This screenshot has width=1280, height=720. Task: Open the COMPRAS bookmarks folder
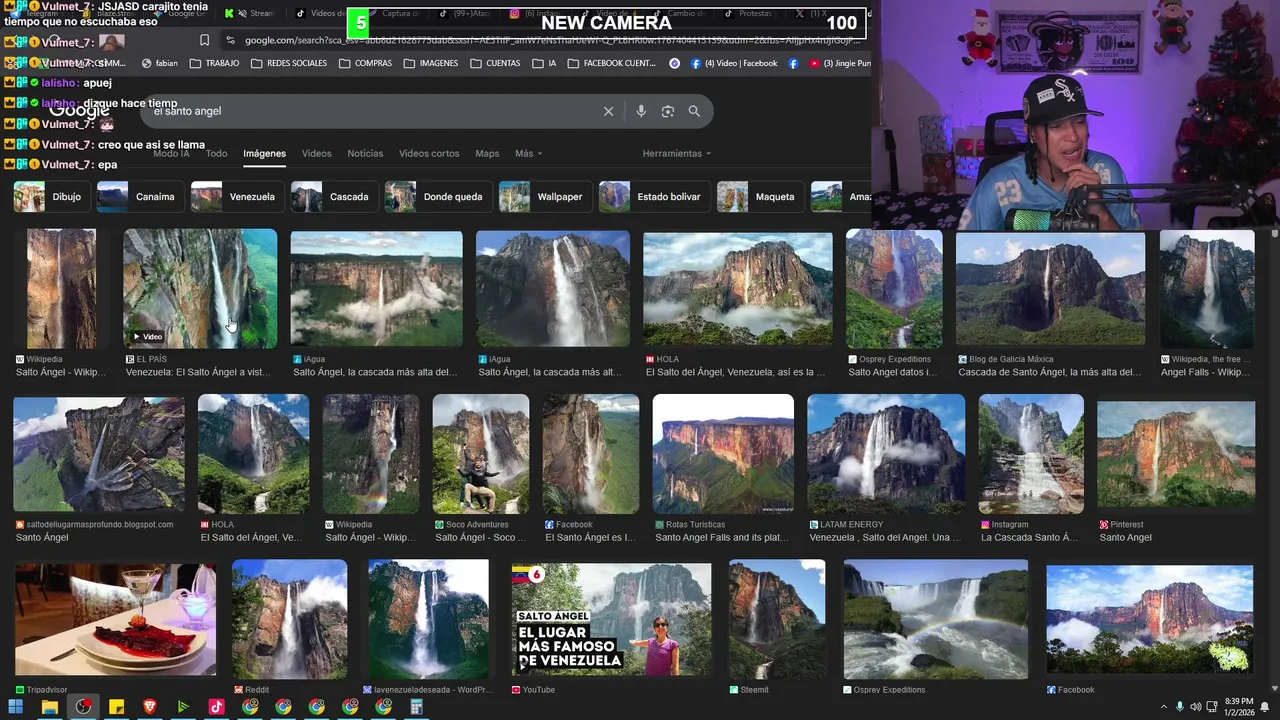click(365, 63)
